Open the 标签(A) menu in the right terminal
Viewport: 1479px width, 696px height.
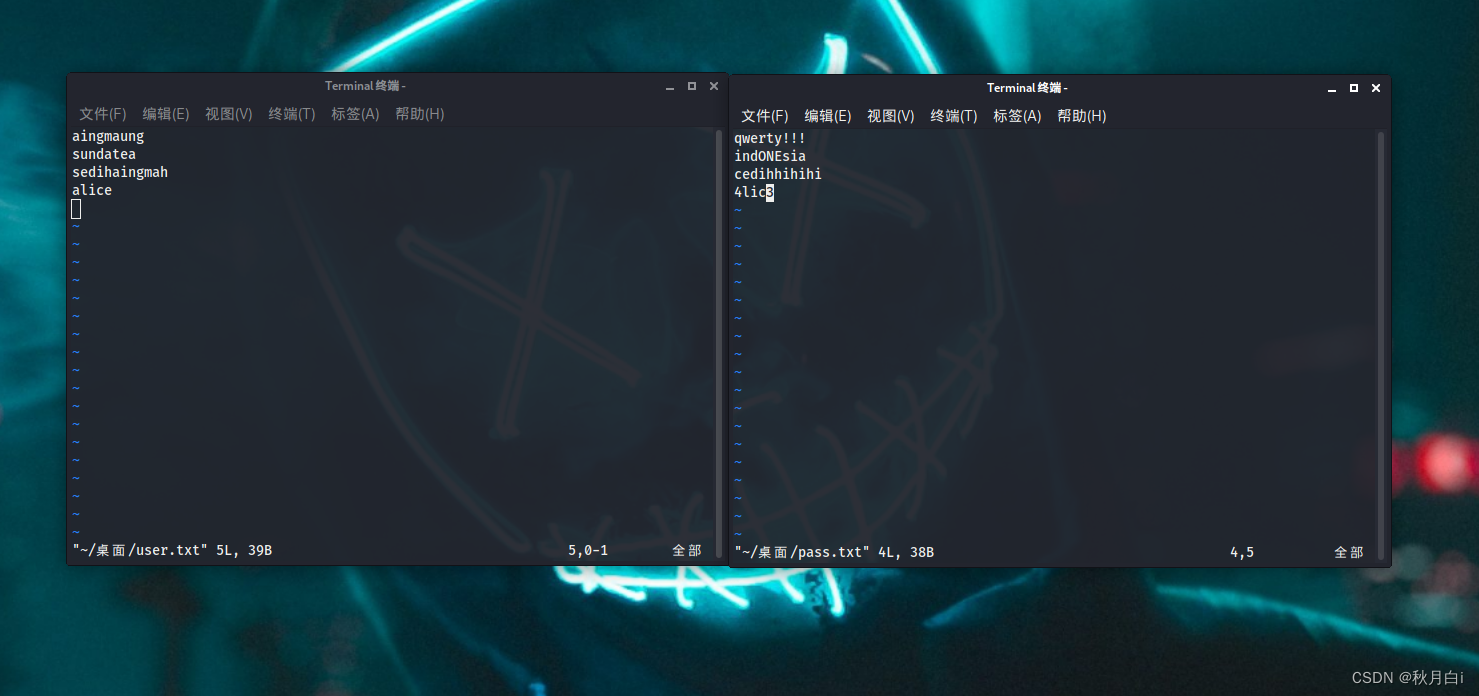[1016, 115]
